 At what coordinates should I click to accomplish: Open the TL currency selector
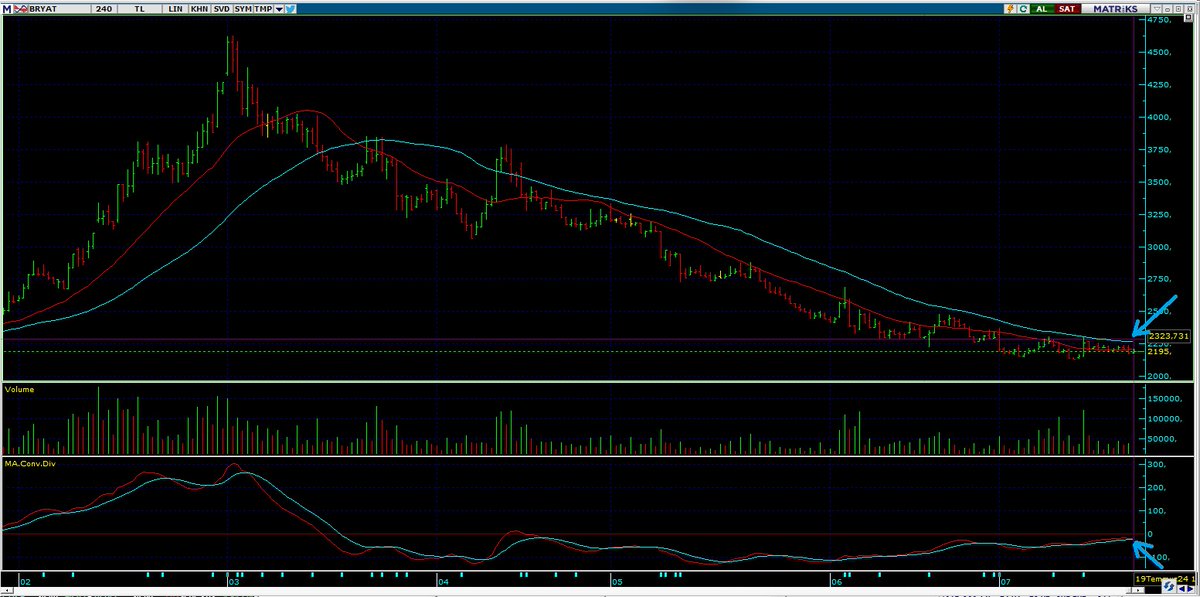point(139,9)
